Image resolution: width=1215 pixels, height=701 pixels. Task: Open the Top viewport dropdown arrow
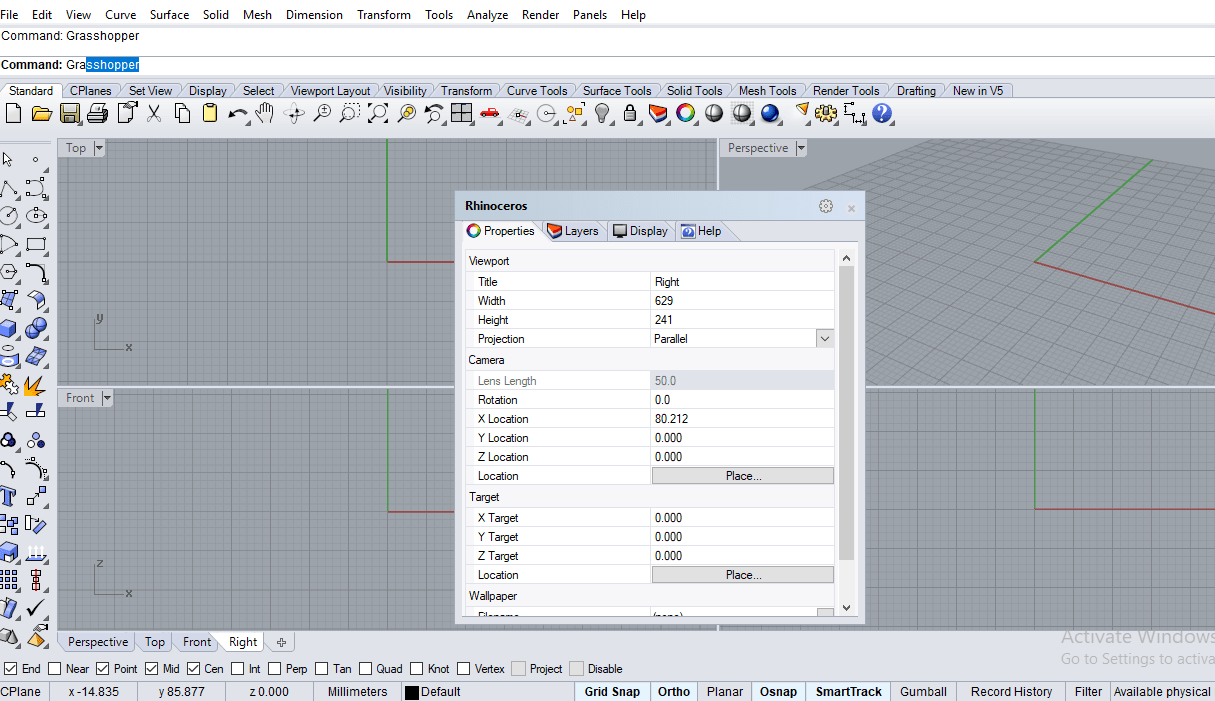click(x=99, y=148)
